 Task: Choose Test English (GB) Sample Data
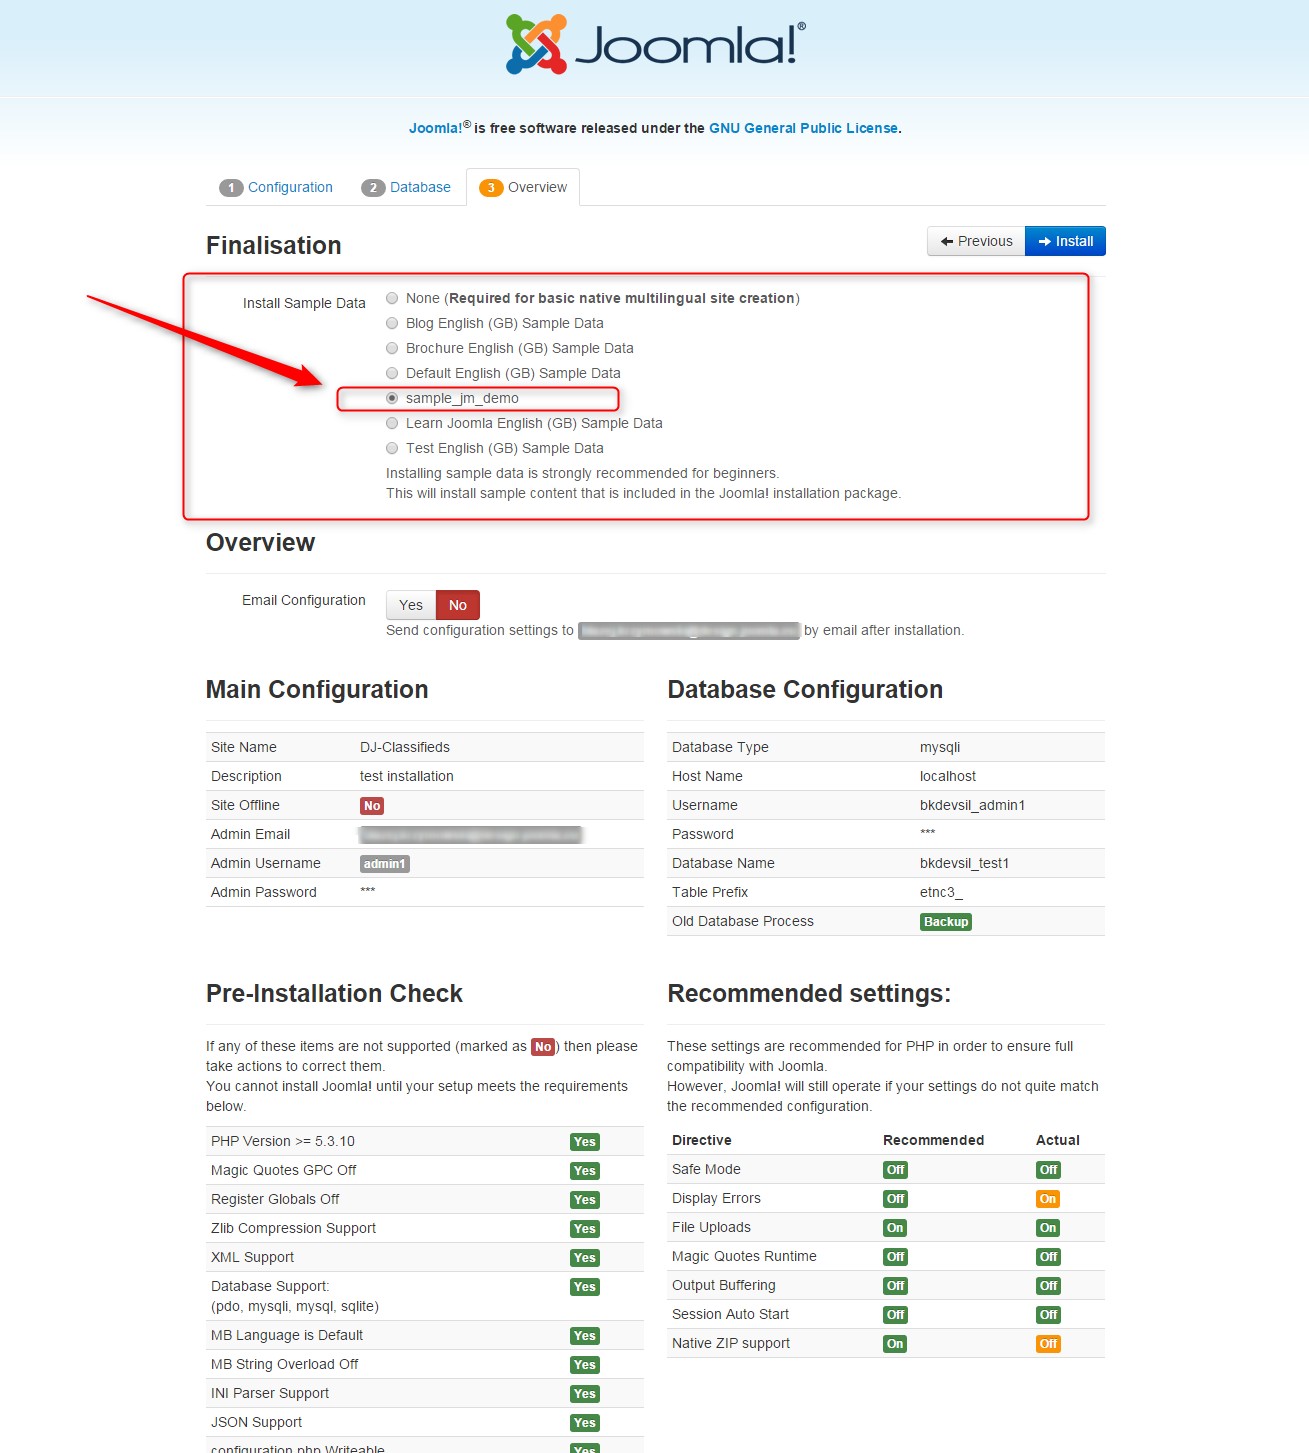coord(392,448)
